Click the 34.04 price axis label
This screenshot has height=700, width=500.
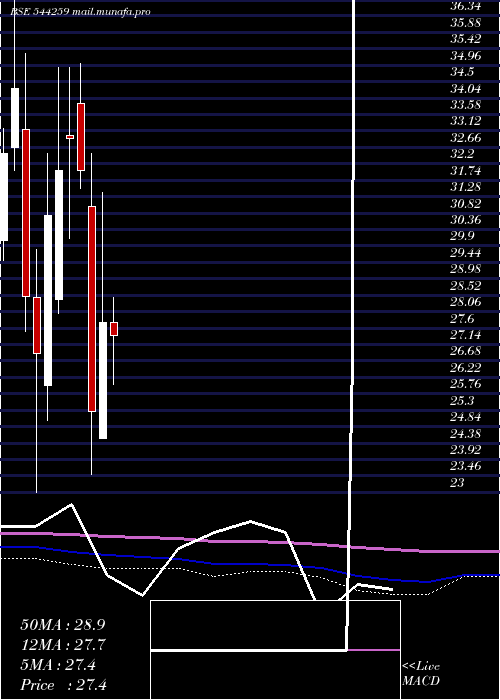tap(466, 88)
